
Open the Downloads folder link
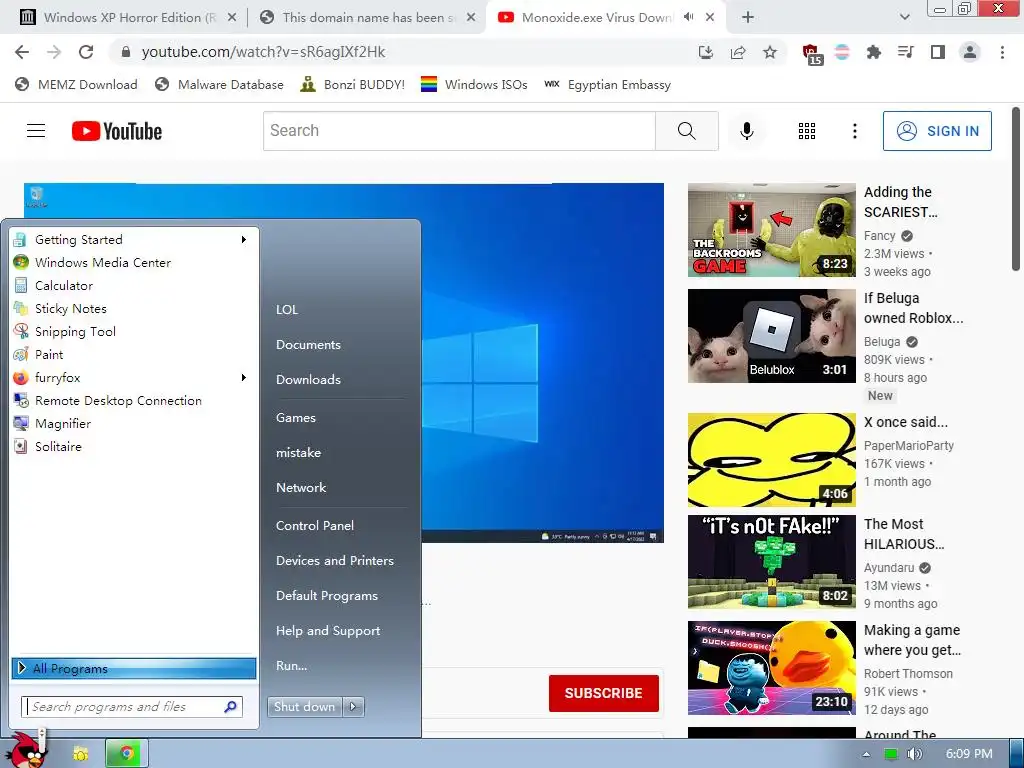pos(308,379)
